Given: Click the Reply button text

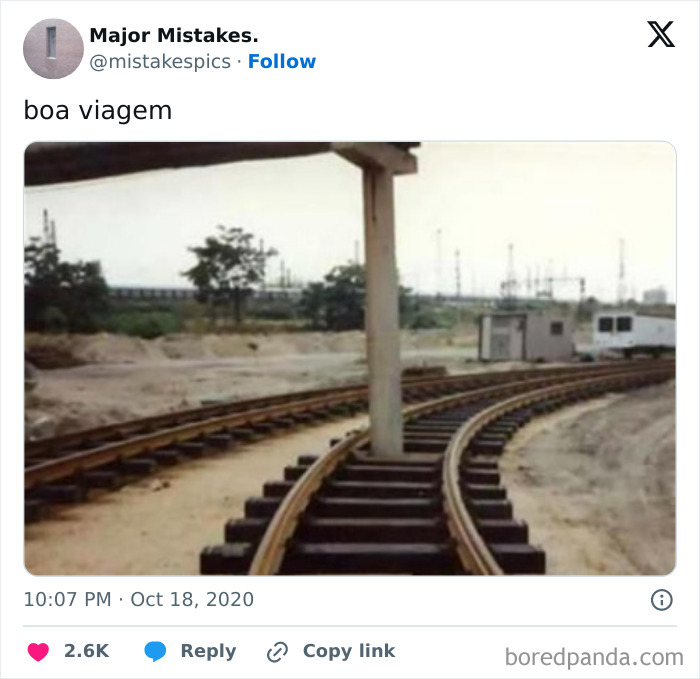Looking at the screenshot, I should (x=208, y=651).
